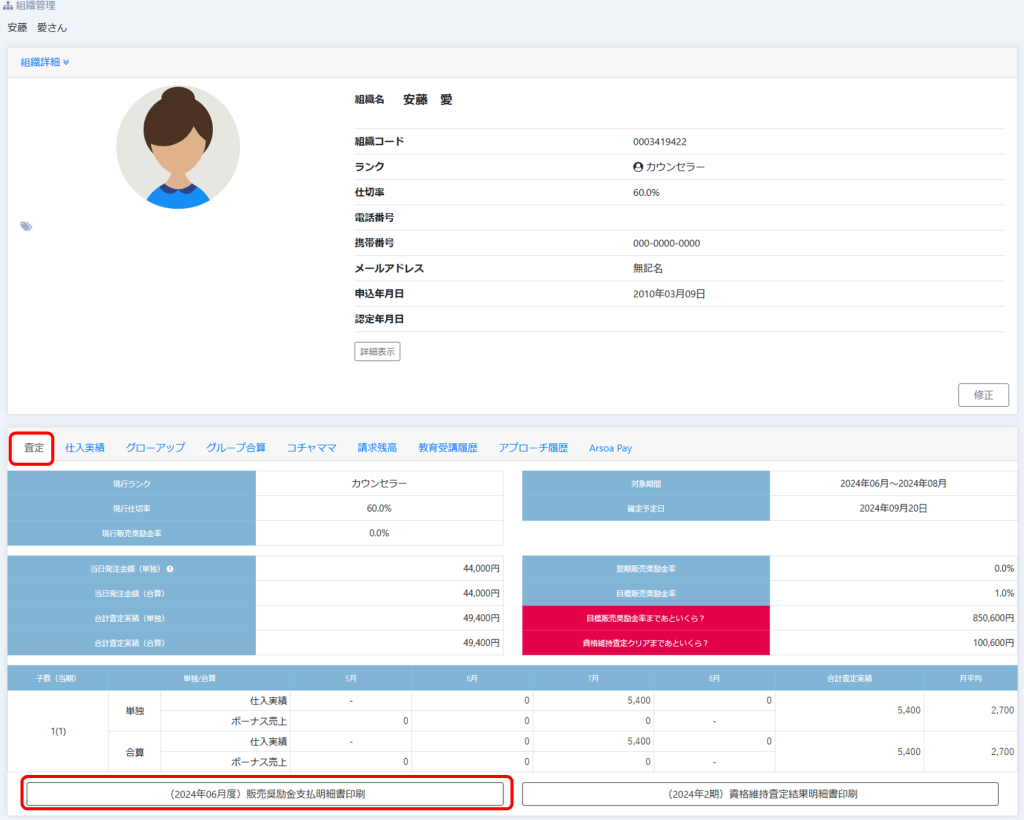Open the Arsoa Pay tab

(610, 448)
